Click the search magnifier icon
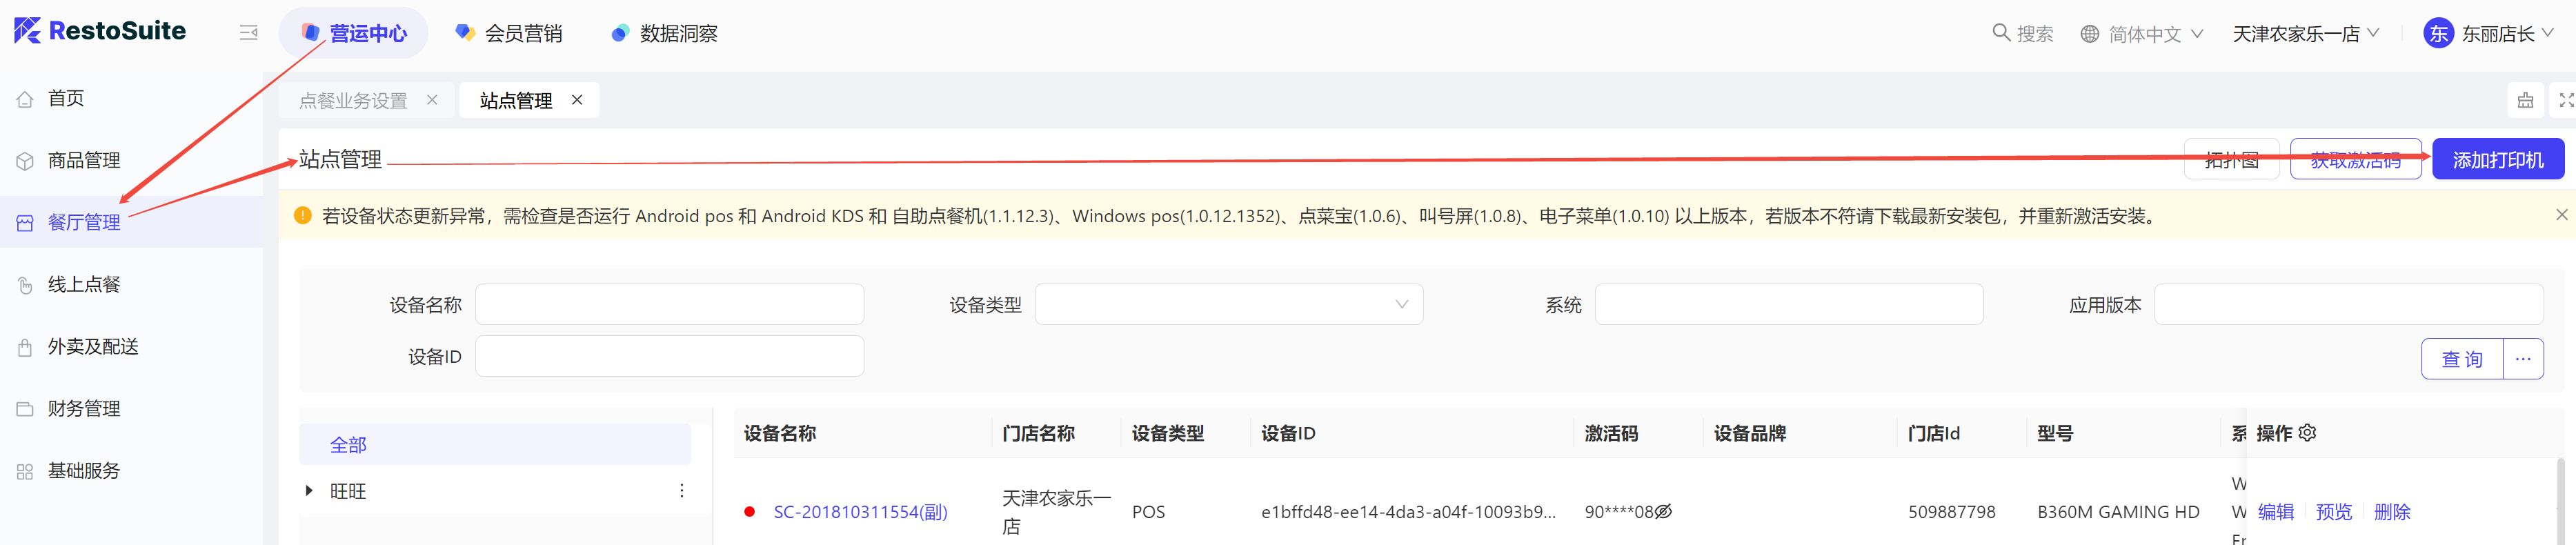The height and width of the screenshot is (545, 2576). 2000,33
